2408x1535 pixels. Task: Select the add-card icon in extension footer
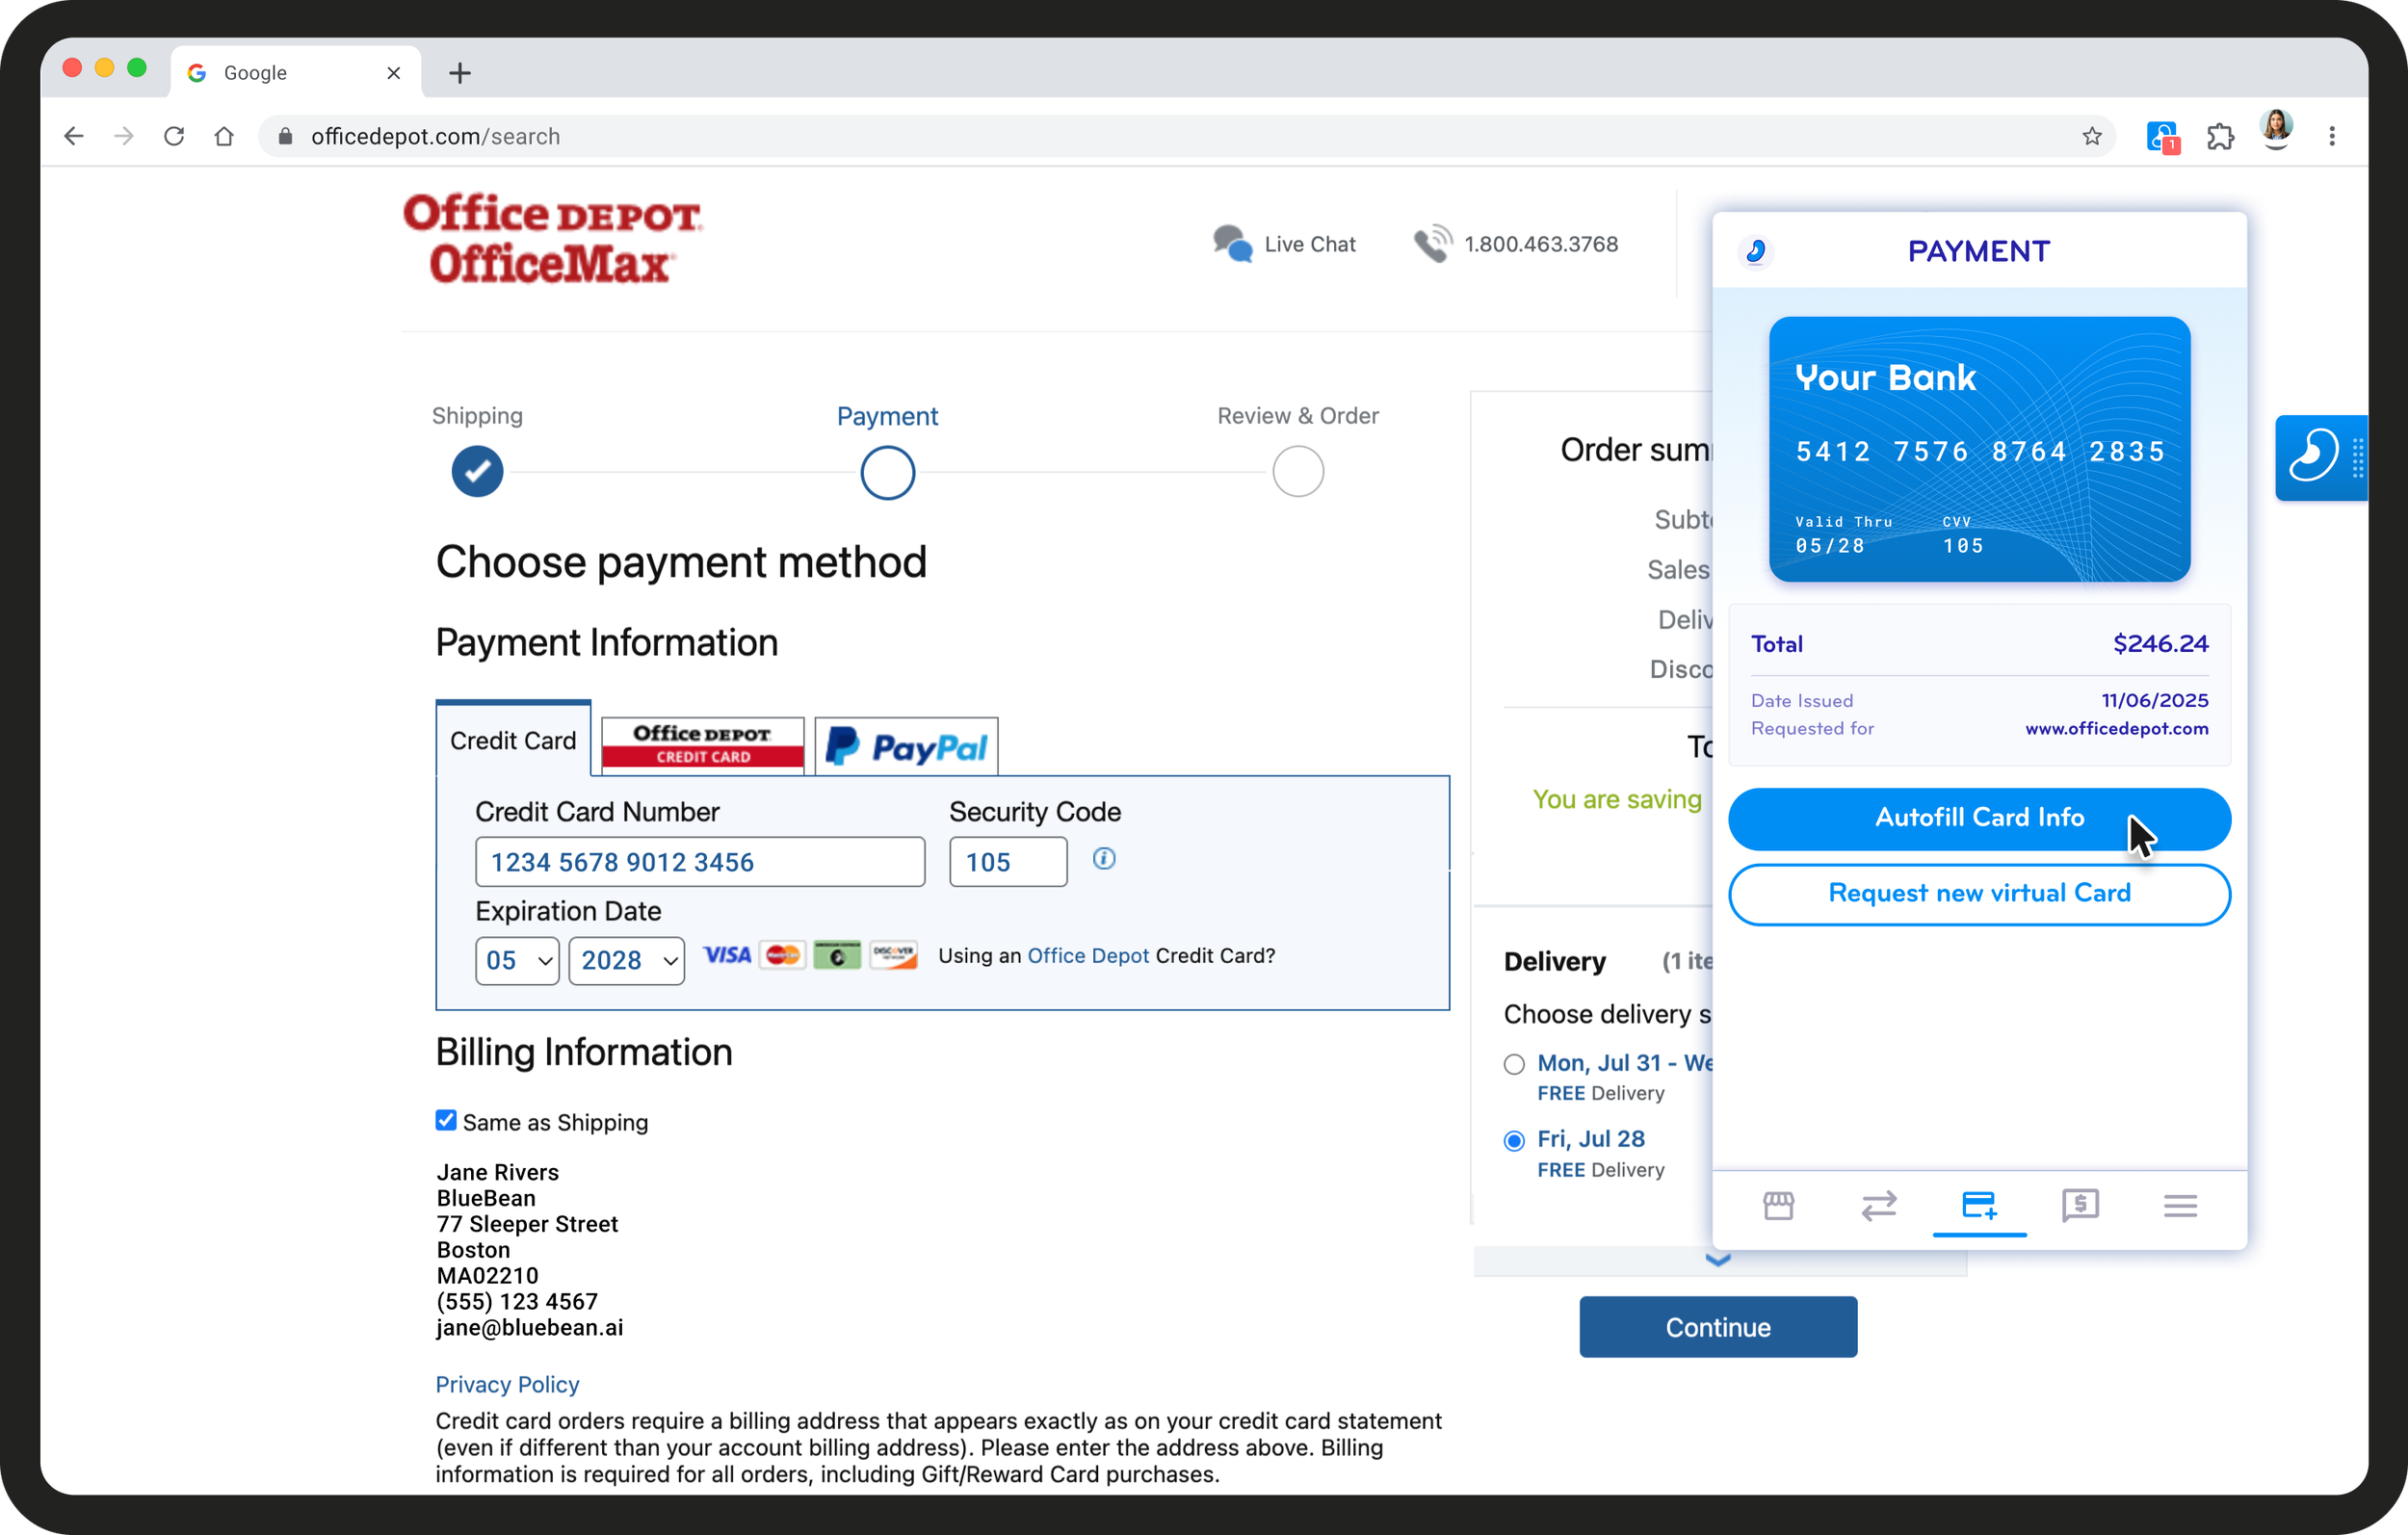(x=1979, y=1205)
